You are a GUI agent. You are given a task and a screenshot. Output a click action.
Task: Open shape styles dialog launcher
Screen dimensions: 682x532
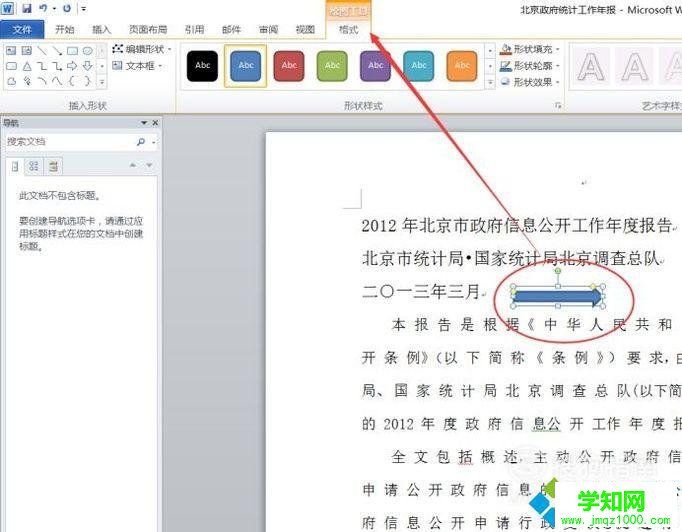[x=558, y=106]
